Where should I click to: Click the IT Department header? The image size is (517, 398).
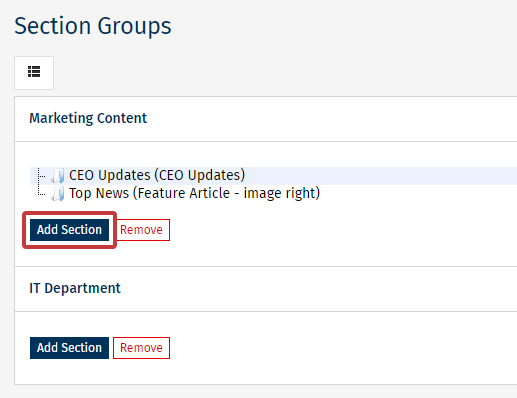click(x=75, y=288)
